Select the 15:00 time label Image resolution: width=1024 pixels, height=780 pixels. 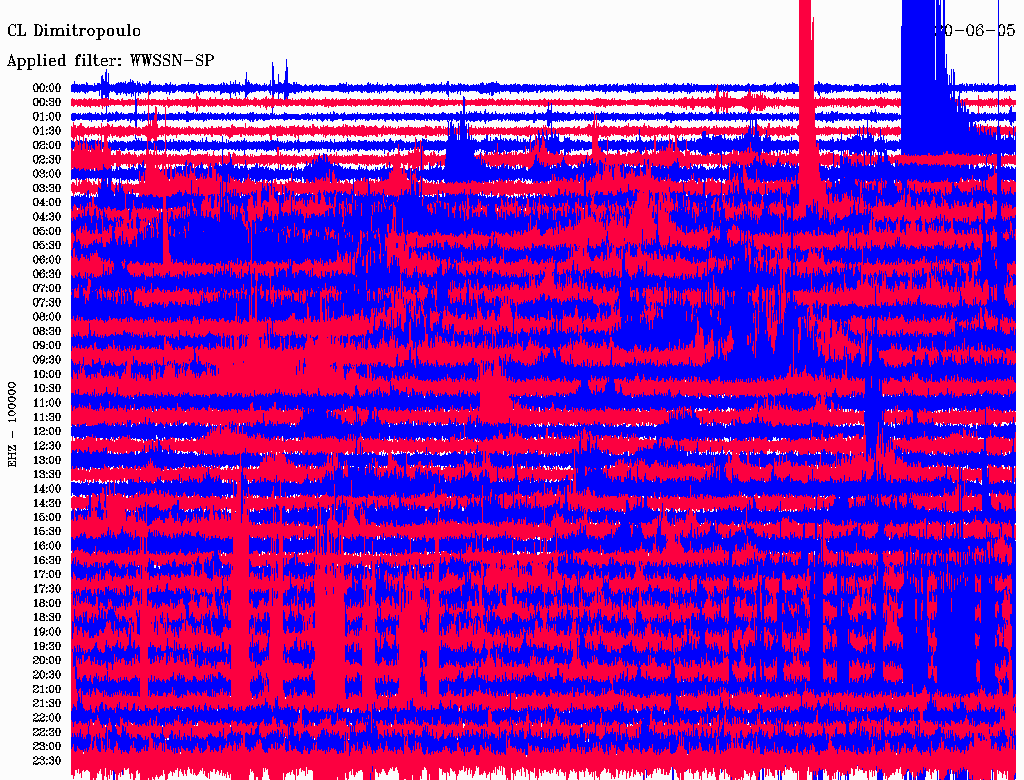pyautogui.click(x=47, y=517)
